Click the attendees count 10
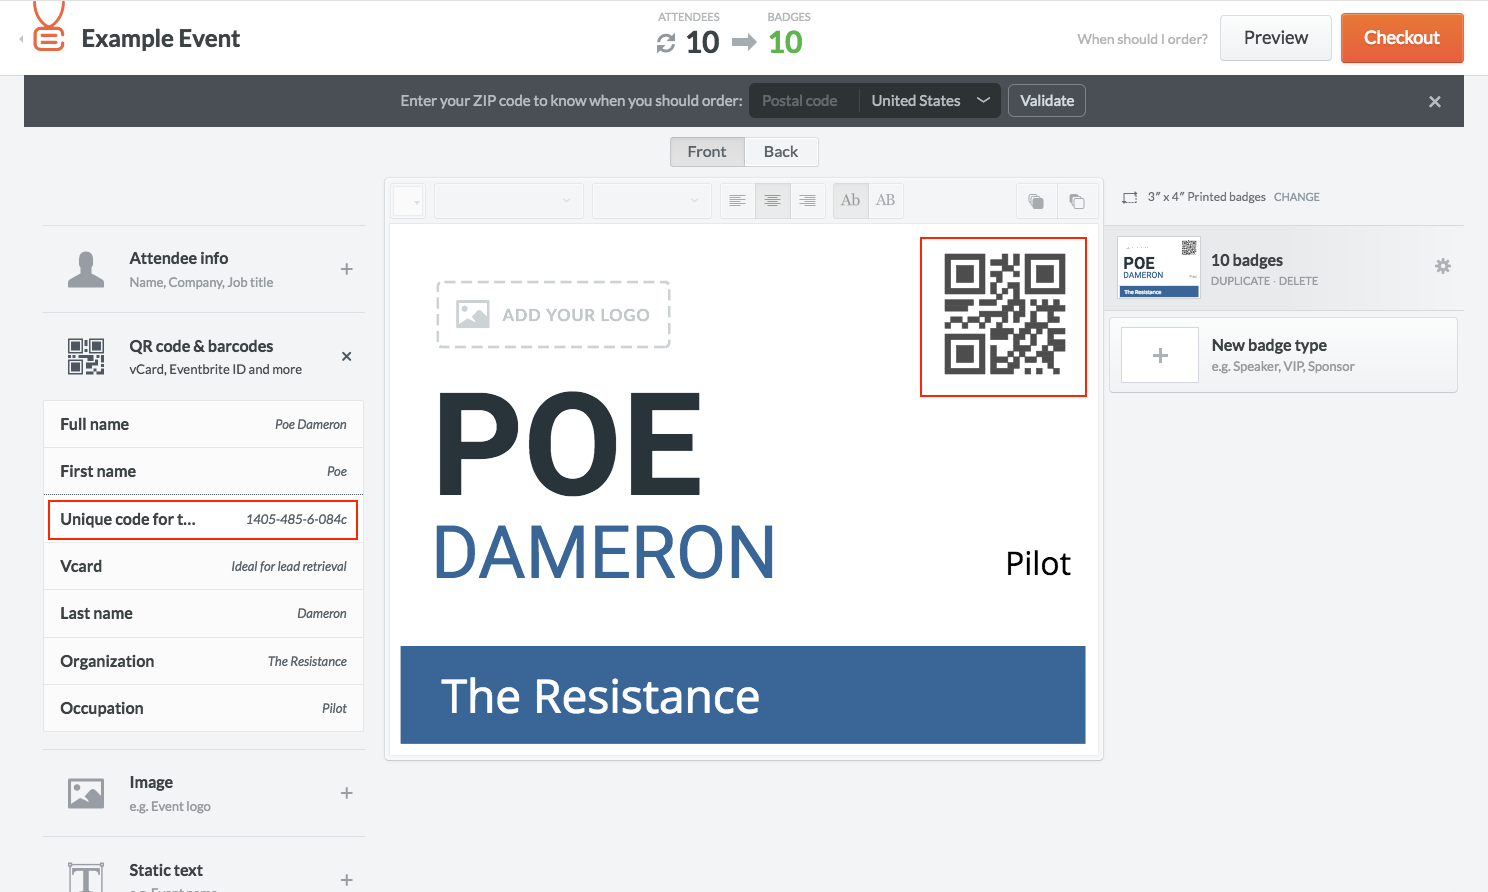The height and width of the screenshot is (892, 1488). click(703, 42)
